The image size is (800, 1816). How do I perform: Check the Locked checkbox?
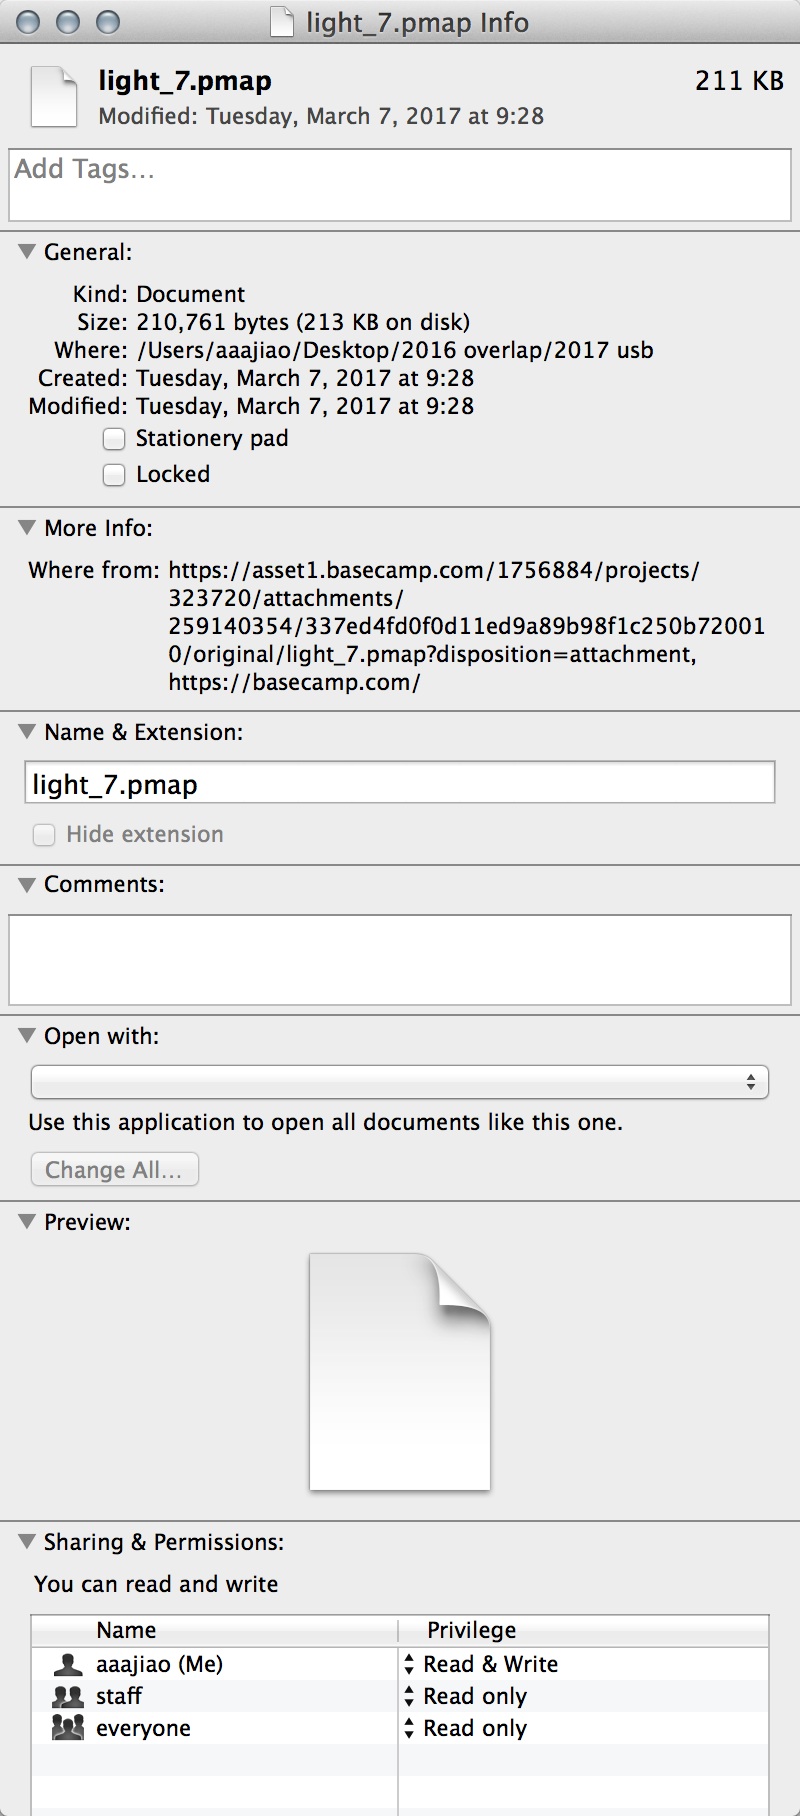click(114, 475)
